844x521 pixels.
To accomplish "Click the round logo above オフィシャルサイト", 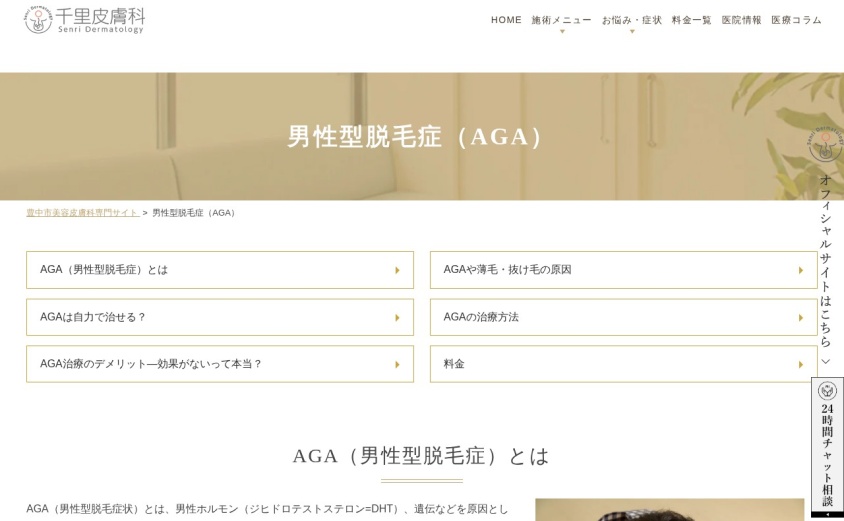I will [x=825, y=144].
